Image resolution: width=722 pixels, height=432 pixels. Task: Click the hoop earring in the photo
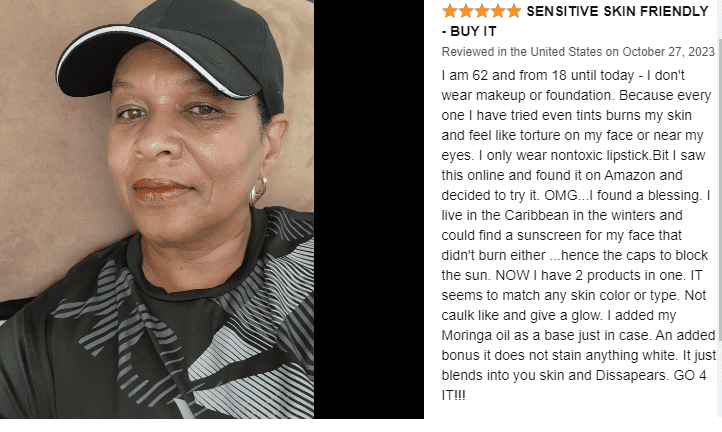click(x=258, y=191)
